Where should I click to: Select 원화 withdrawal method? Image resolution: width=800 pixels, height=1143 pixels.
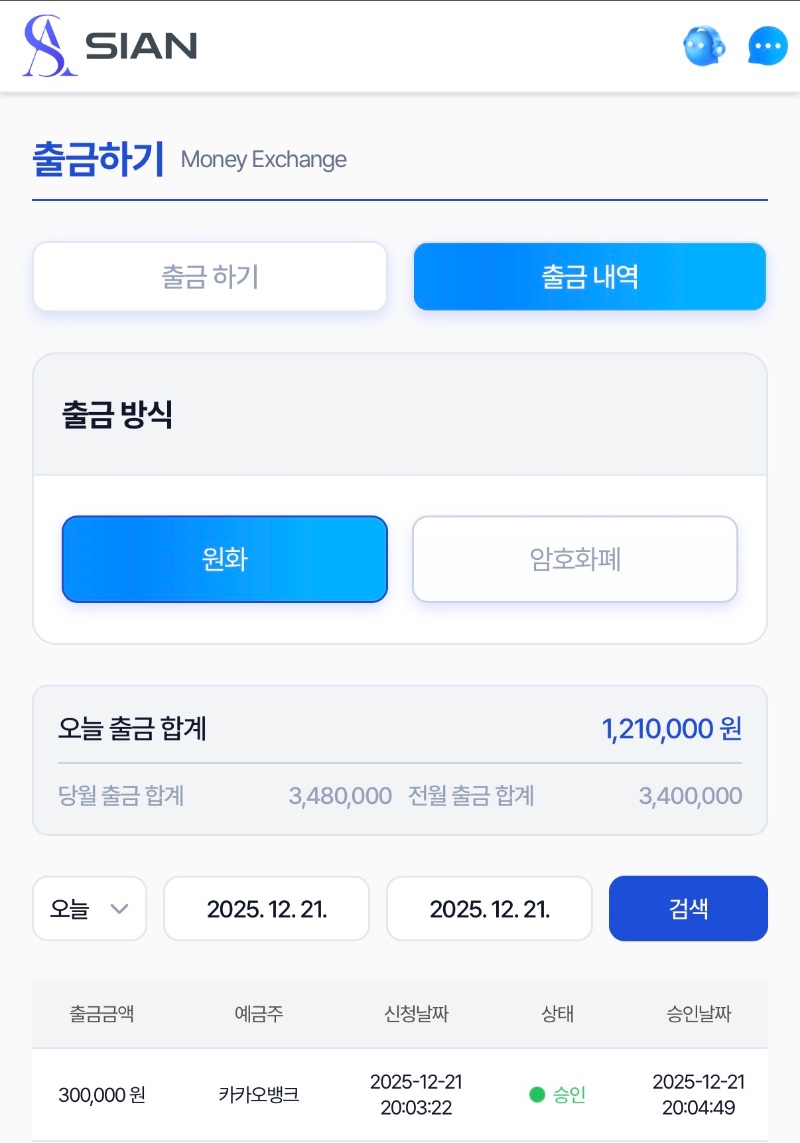224,559
